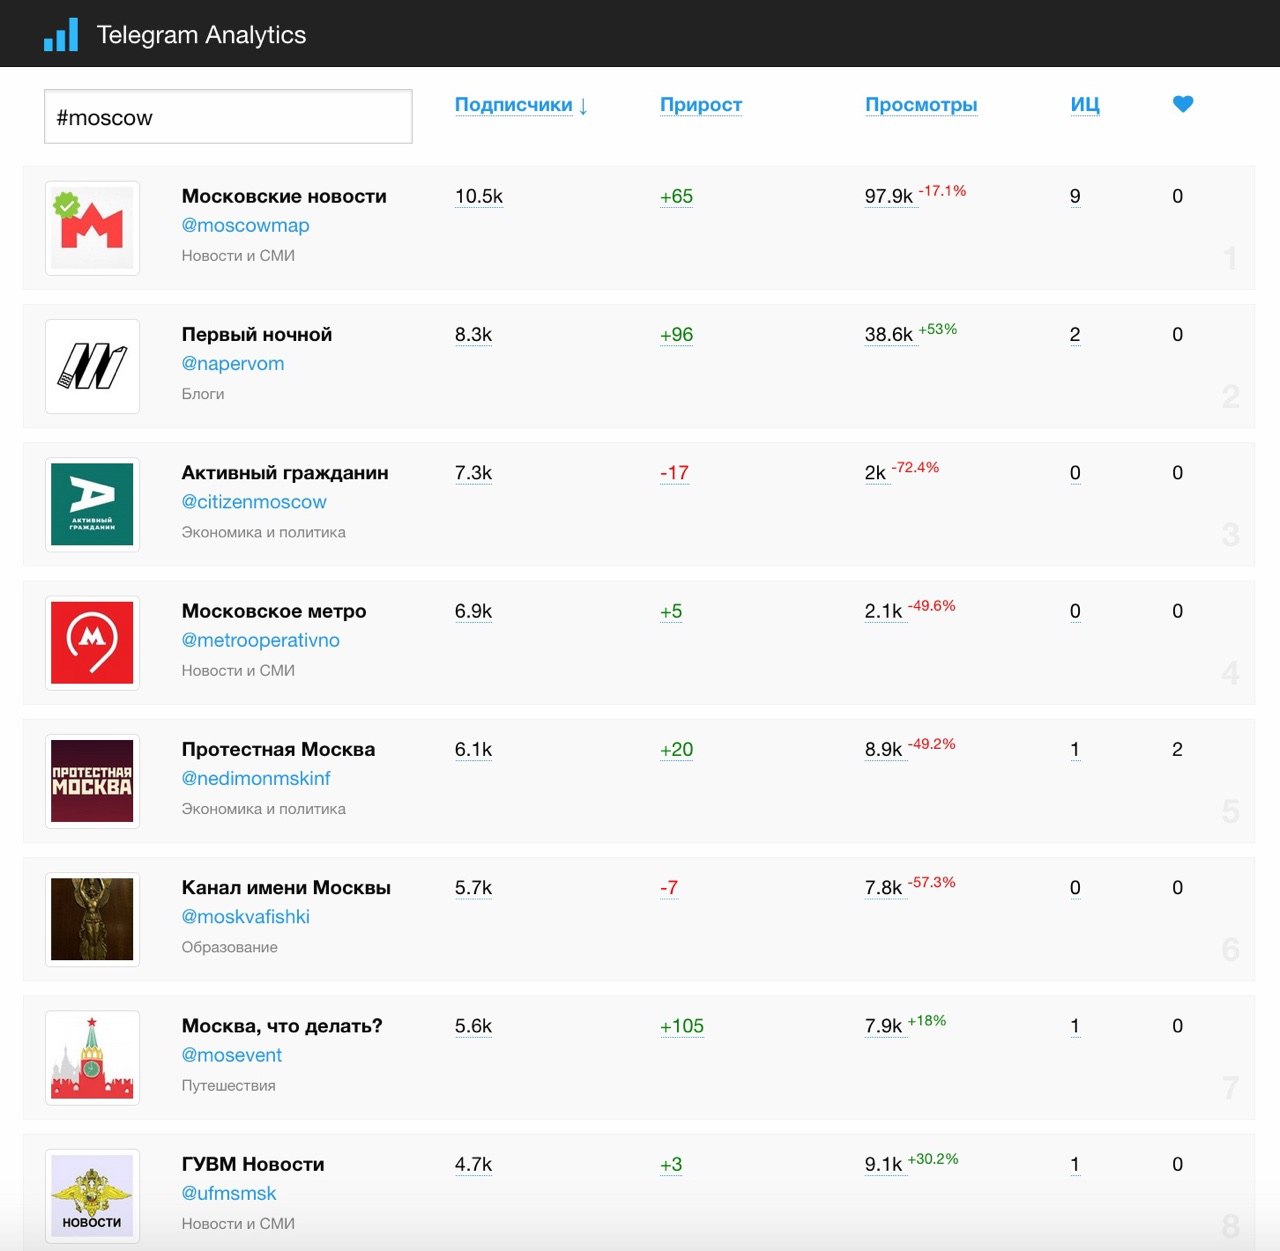Click 8.9k views value
The image size is (1280, 1251).
pos(883,749)
